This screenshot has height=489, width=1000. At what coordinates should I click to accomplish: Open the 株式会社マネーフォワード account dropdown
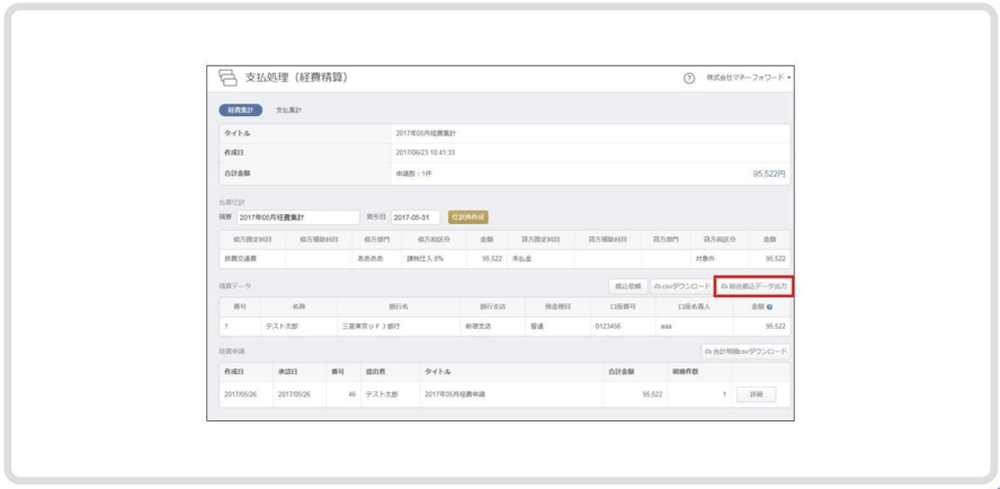click(x=748, y=78)
